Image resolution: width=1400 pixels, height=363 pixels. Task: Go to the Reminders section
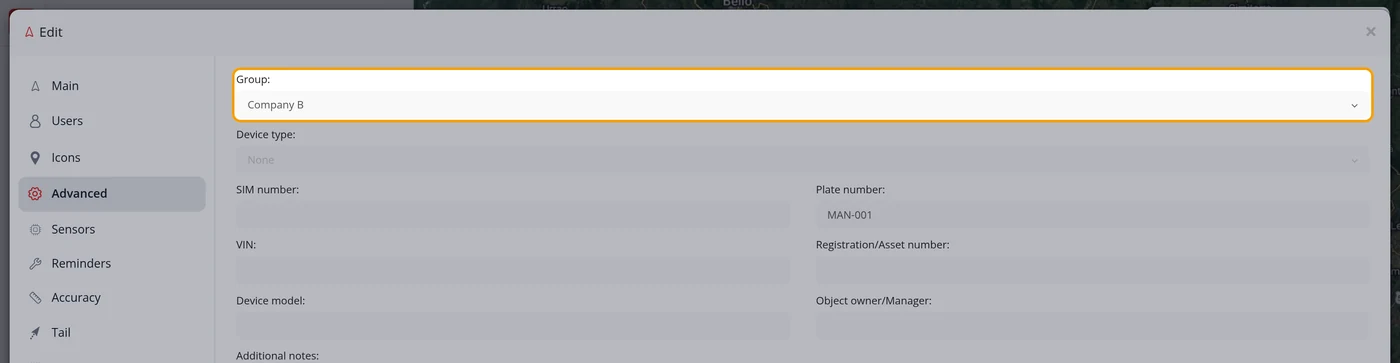112,264
